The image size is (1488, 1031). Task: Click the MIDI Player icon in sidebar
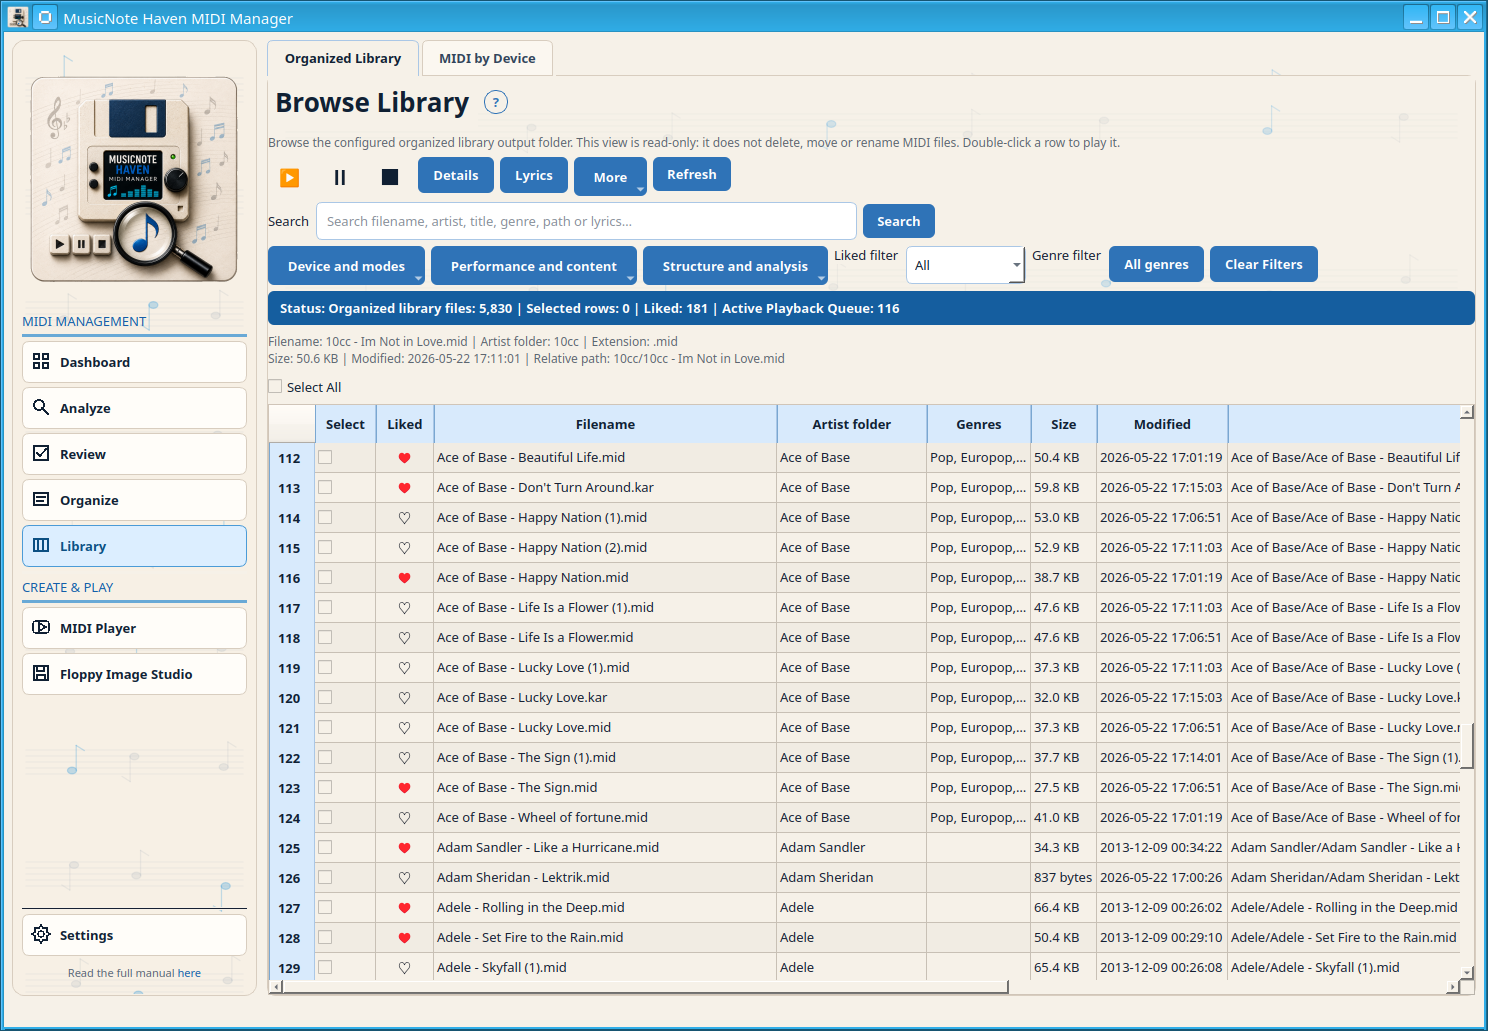41,627
